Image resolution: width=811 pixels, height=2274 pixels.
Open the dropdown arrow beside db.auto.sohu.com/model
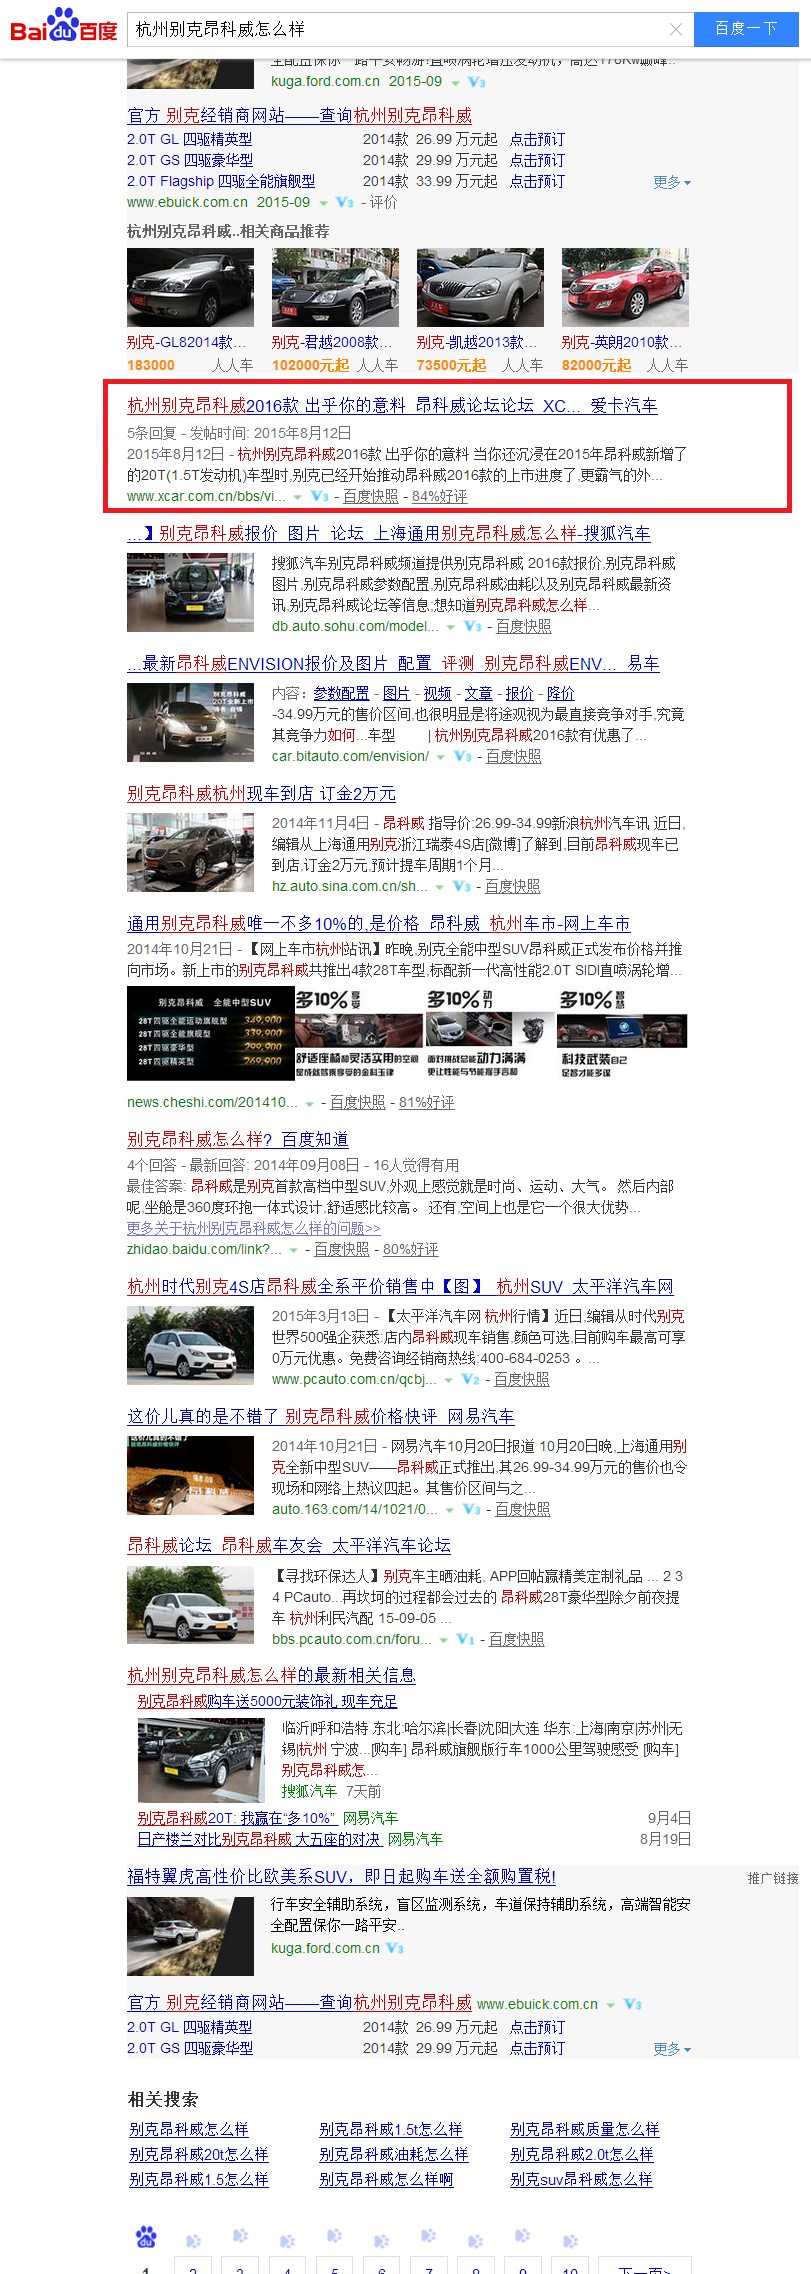click(x=451, y=627)
